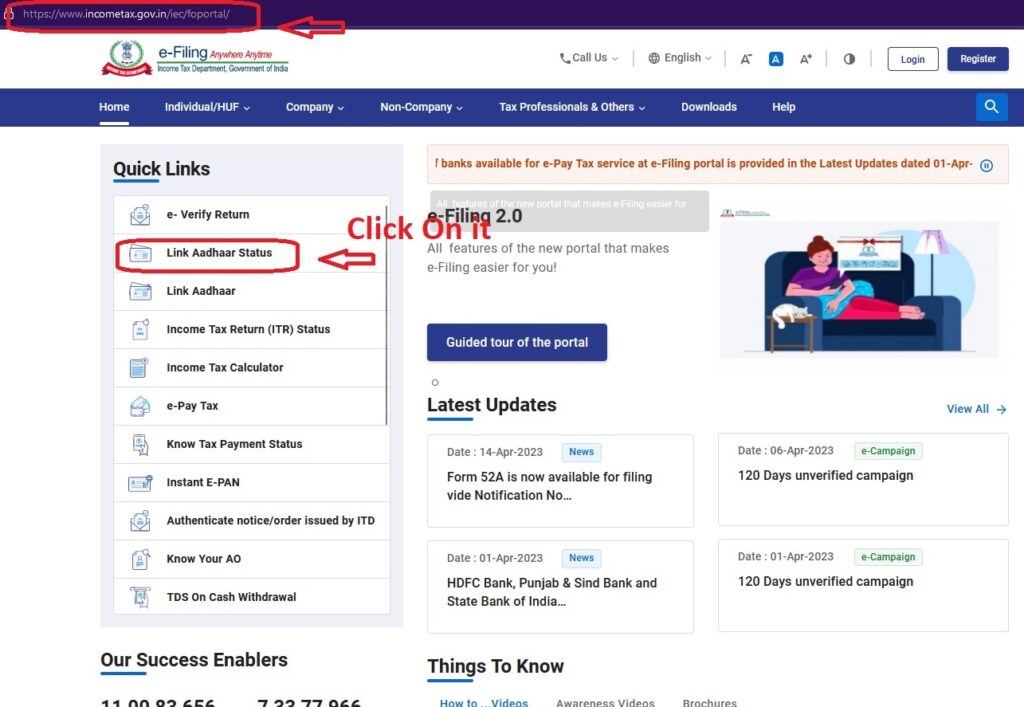Switch to Awareness Videos tab
1024x707 pixels.
[605, 702]
